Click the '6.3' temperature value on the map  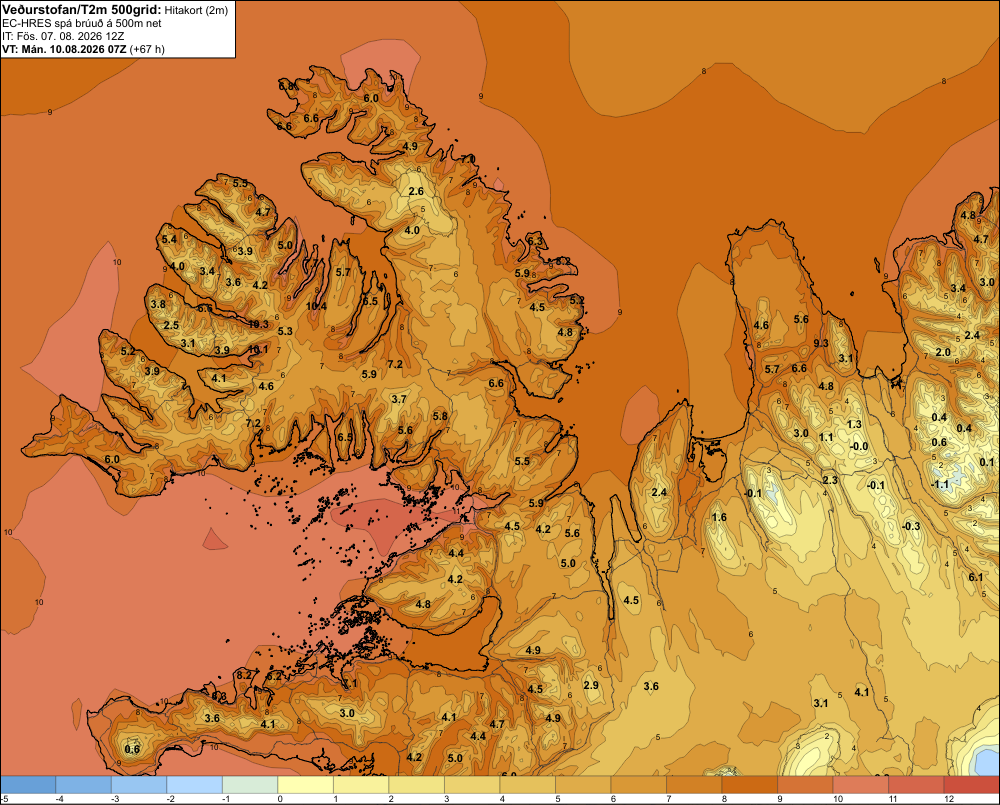535,241
